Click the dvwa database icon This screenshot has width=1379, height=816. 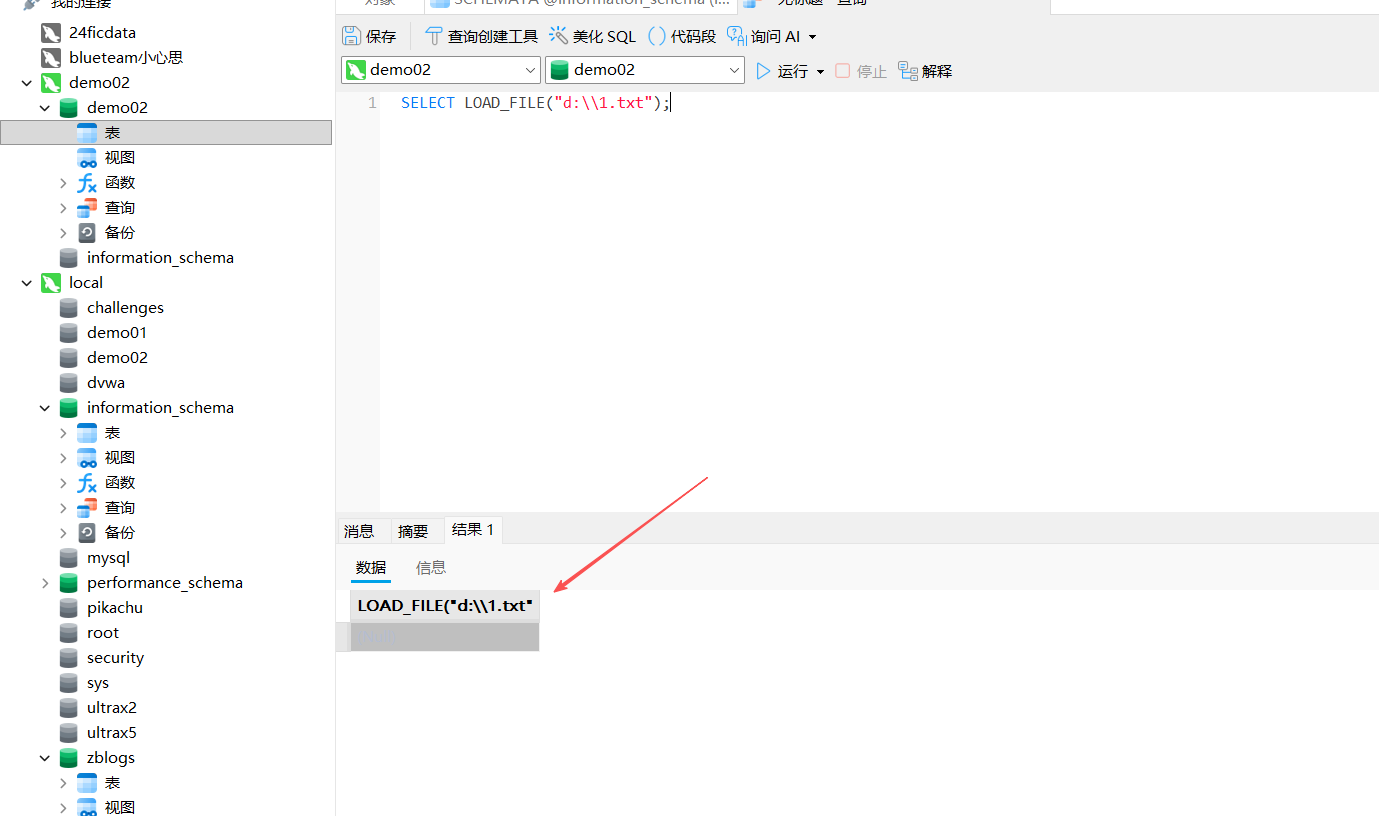pos(68,383)
